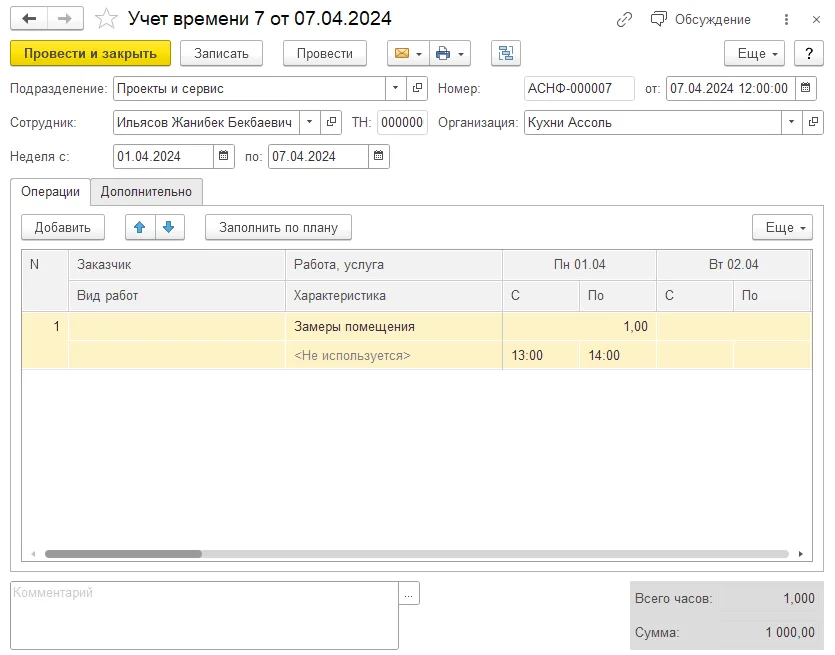Open the envelope email dropdown
Viewport: 835px width, 655px height.
[x=408, y=53]
